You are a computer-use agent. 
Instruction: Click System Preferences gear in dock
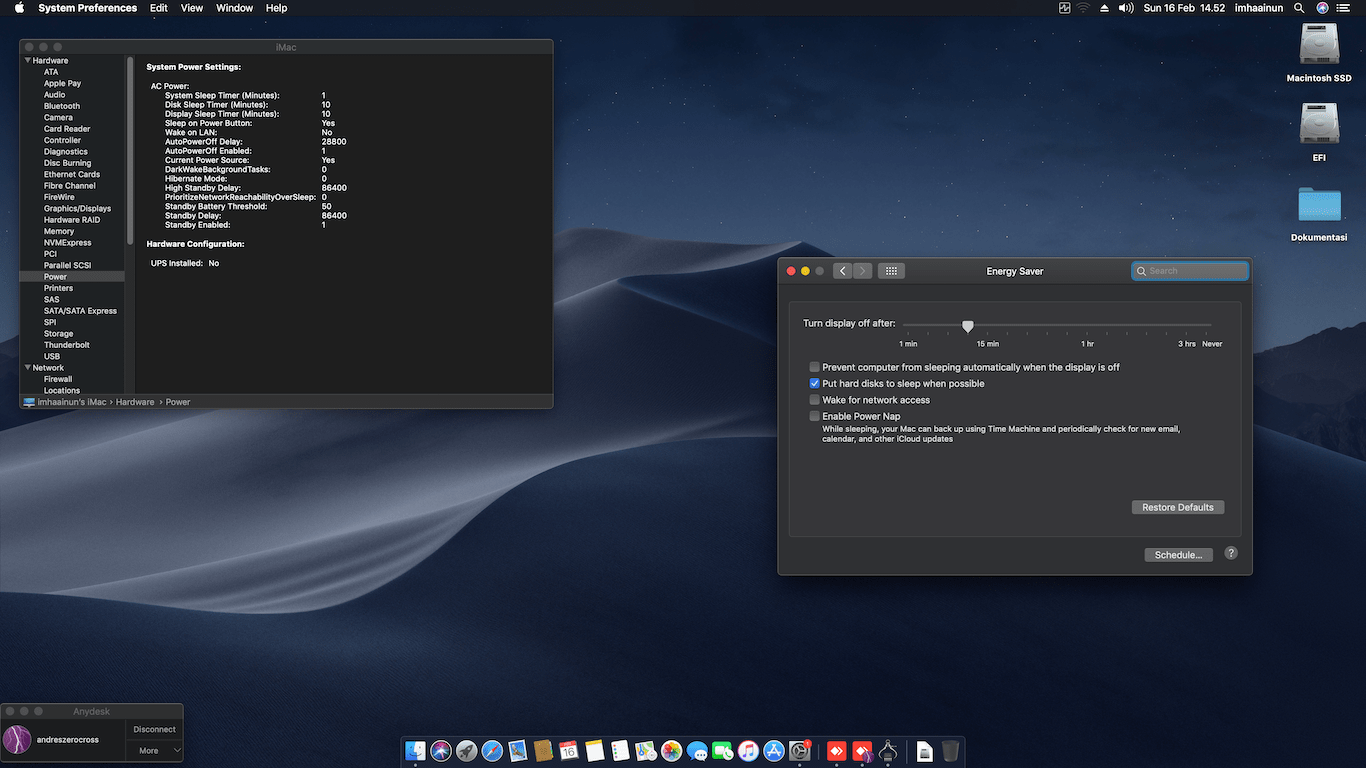799,751
